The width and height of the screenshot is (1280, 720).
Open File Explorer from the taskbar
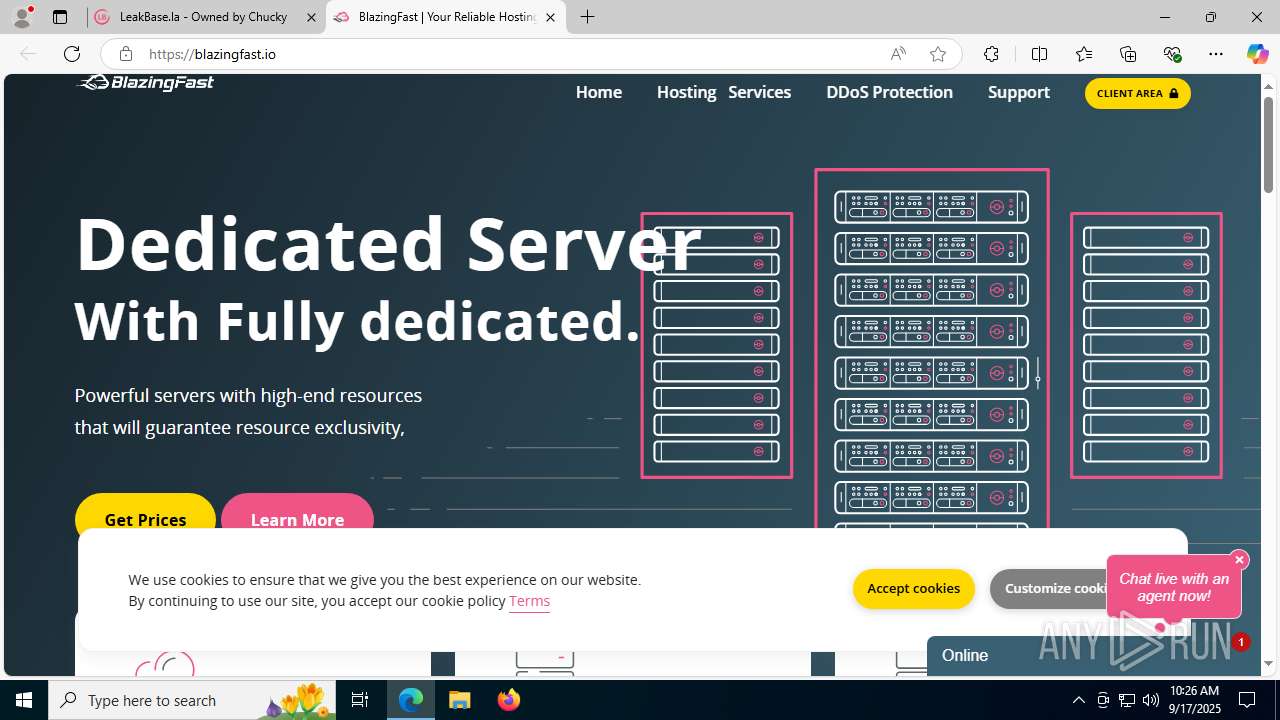(x=459, y=700)
